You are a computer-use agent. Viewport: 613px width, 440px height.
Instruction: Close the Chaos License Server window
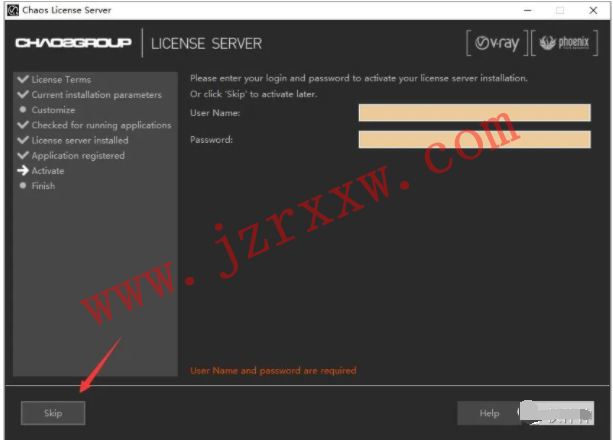point(593,11)
